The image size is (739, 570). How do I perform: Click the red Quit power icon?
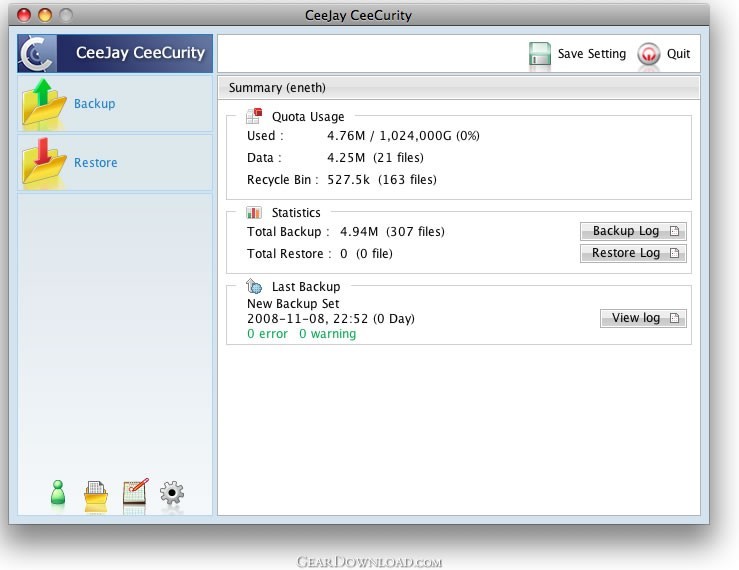[x=649, y=54]
